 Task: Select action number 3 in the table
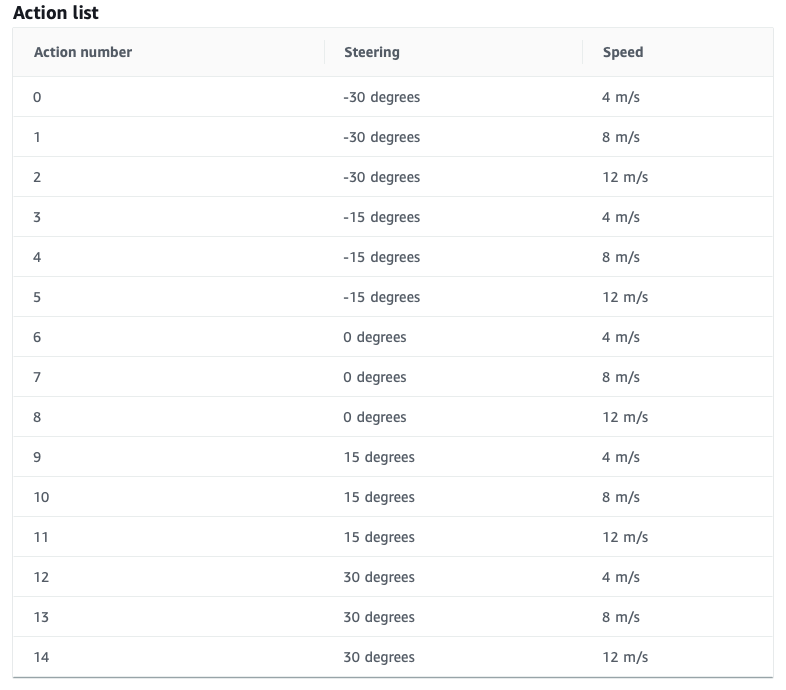[x=37, y=217]
